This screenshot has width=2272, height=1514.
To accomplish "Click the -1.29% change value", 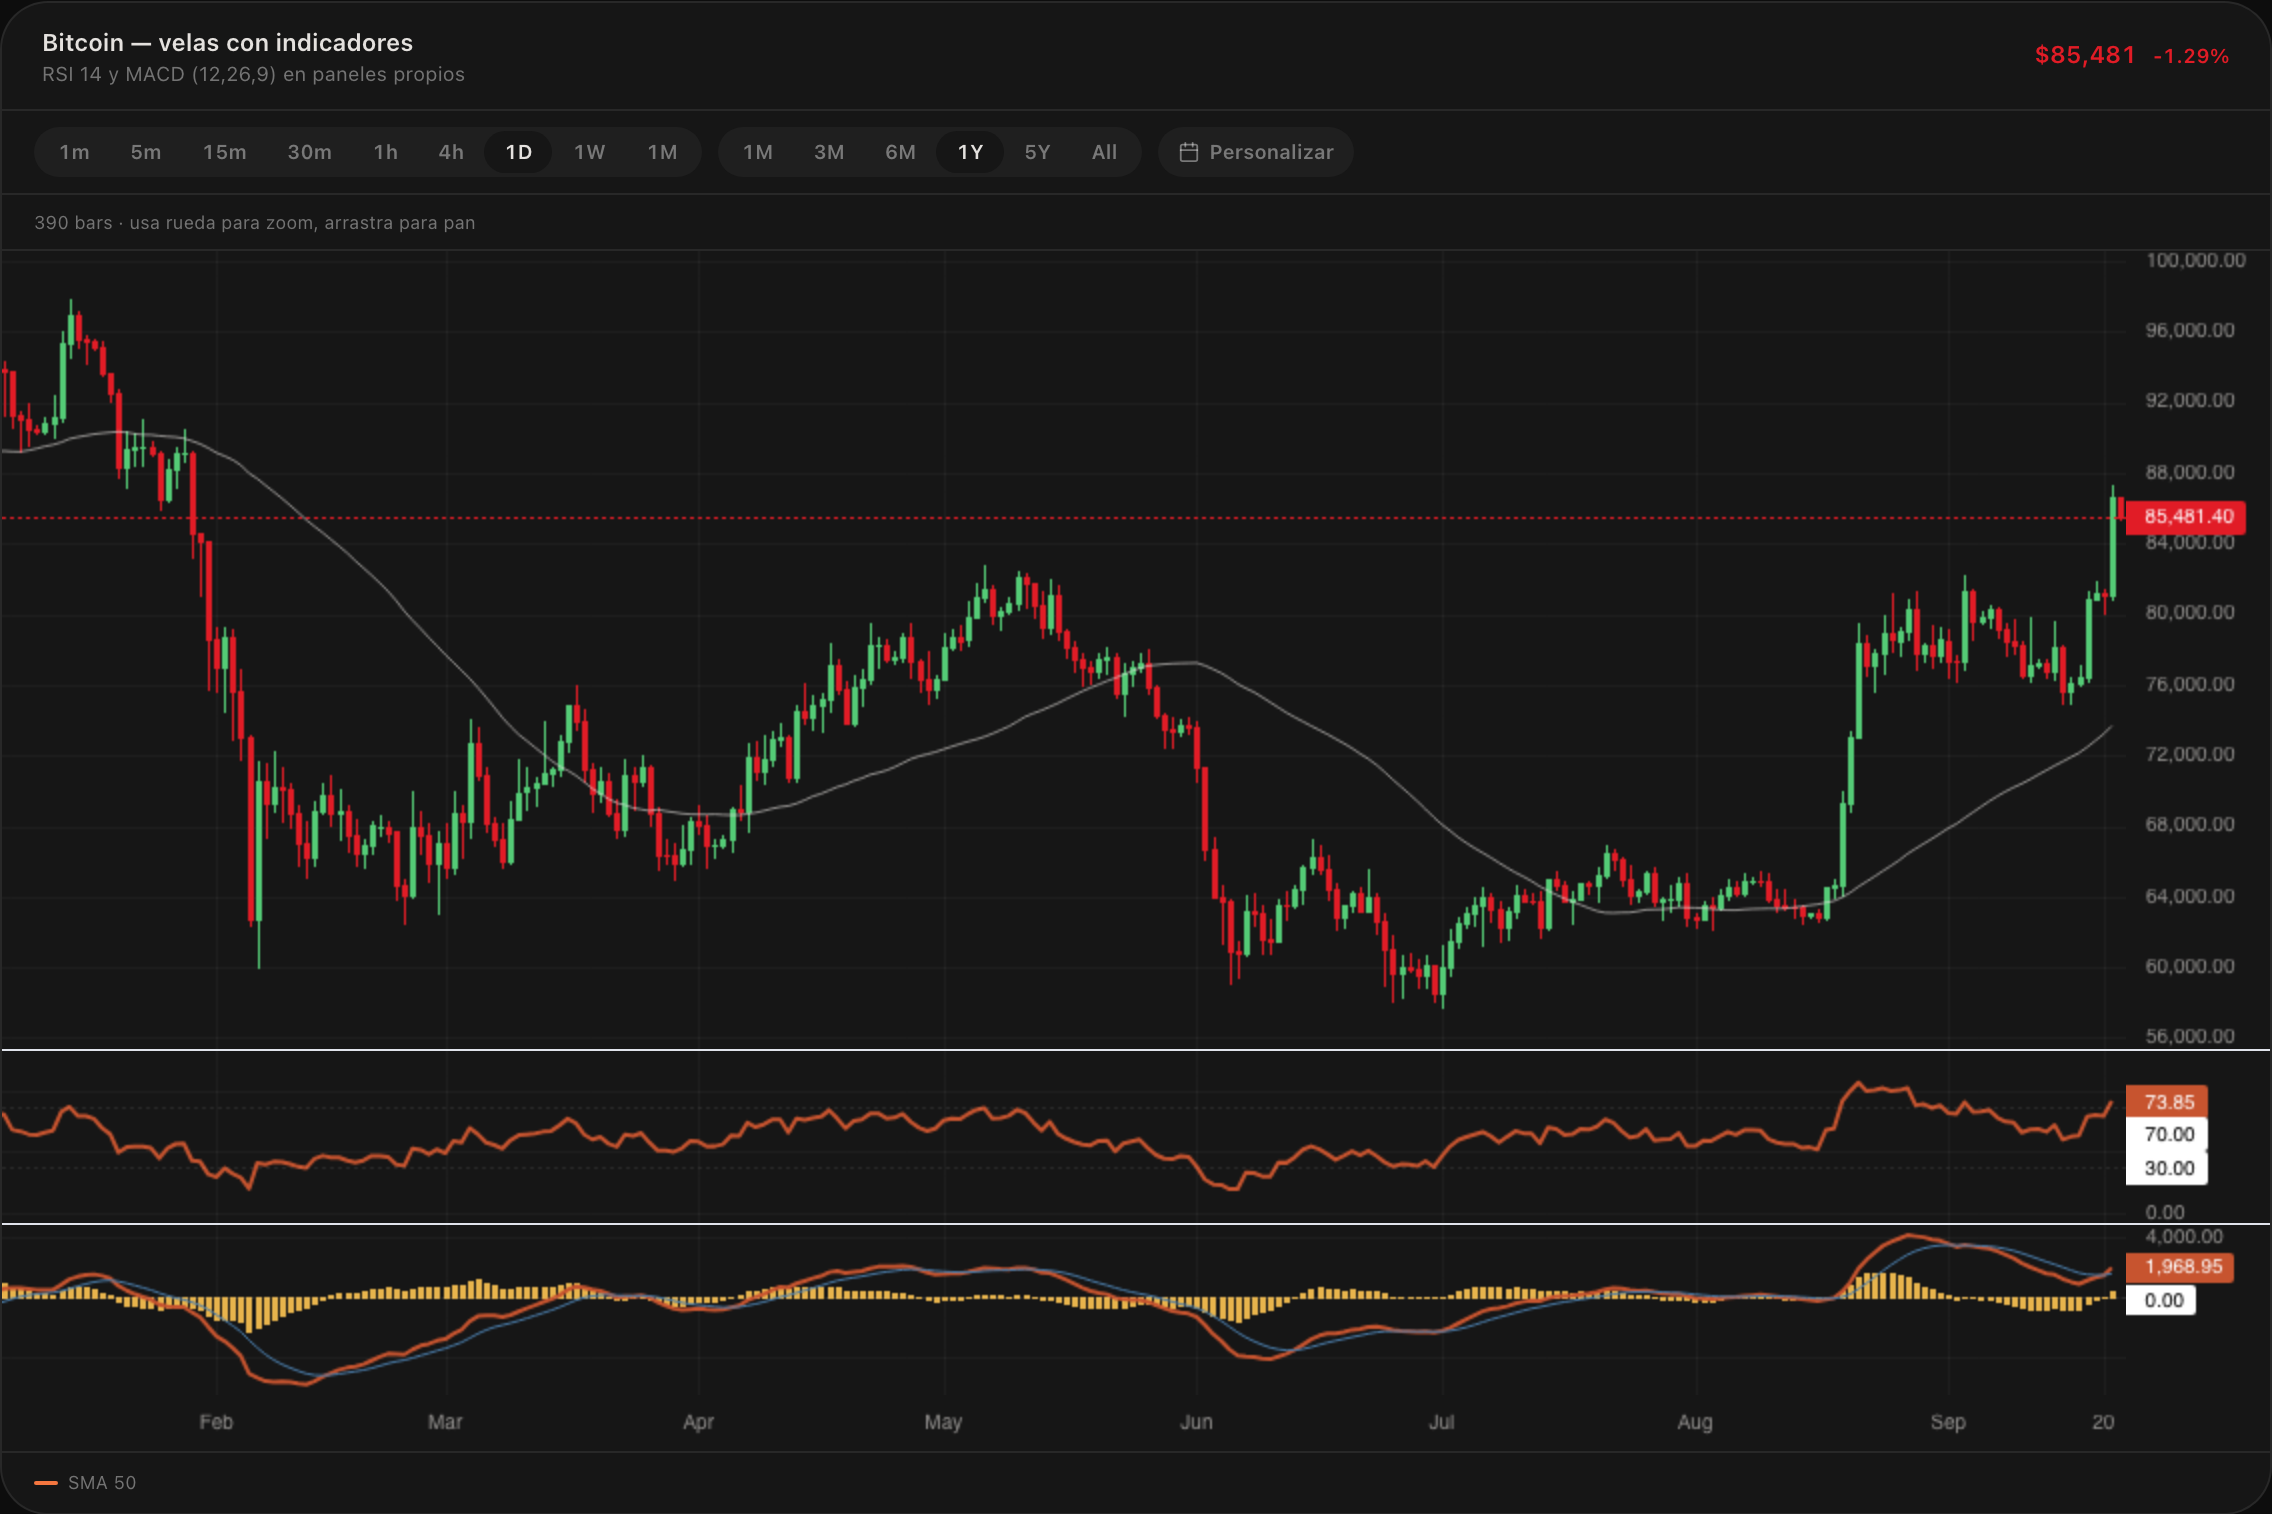I will point(2191,56).
